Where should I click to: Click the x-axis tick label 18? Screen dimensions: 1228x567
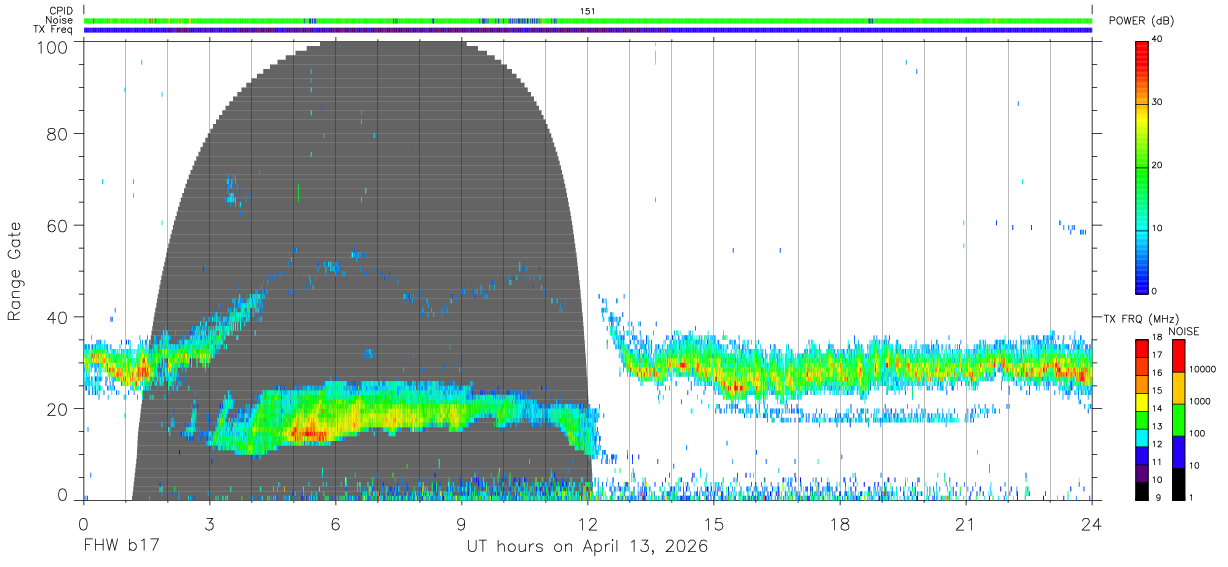click(x=840, y=524)
